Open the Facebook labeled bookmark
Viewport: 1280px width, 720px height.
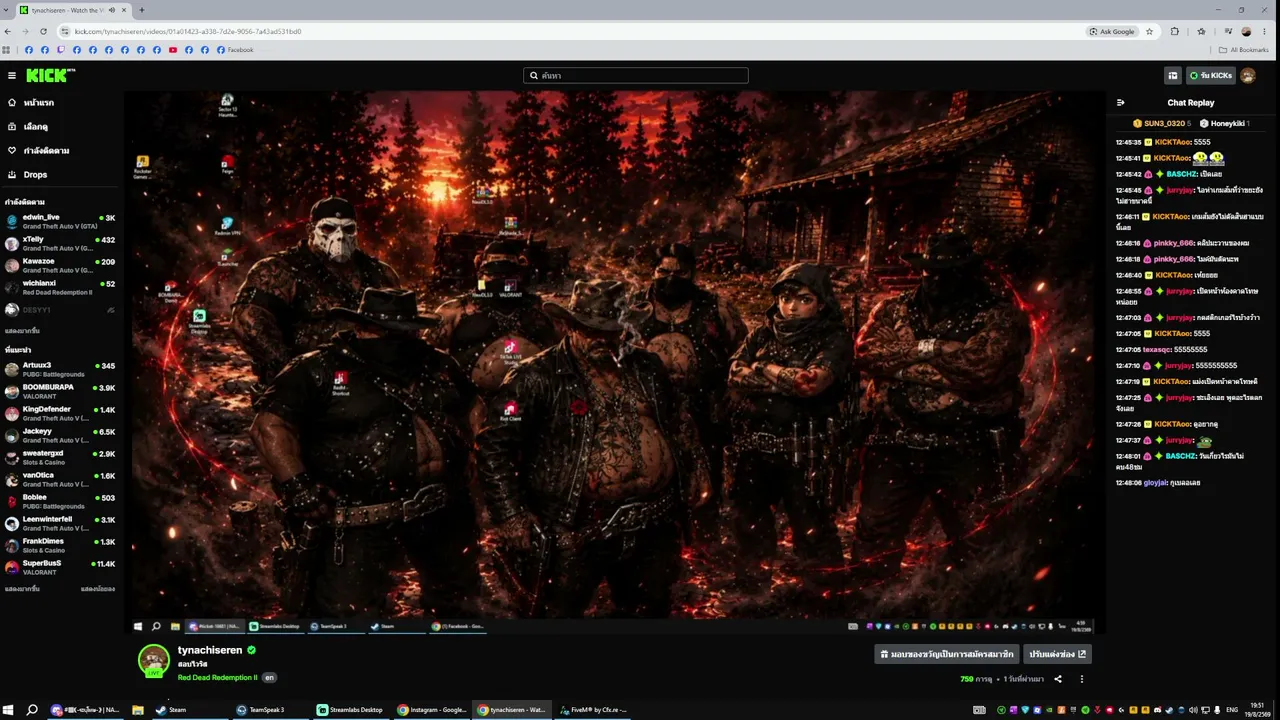coord(235,50)
